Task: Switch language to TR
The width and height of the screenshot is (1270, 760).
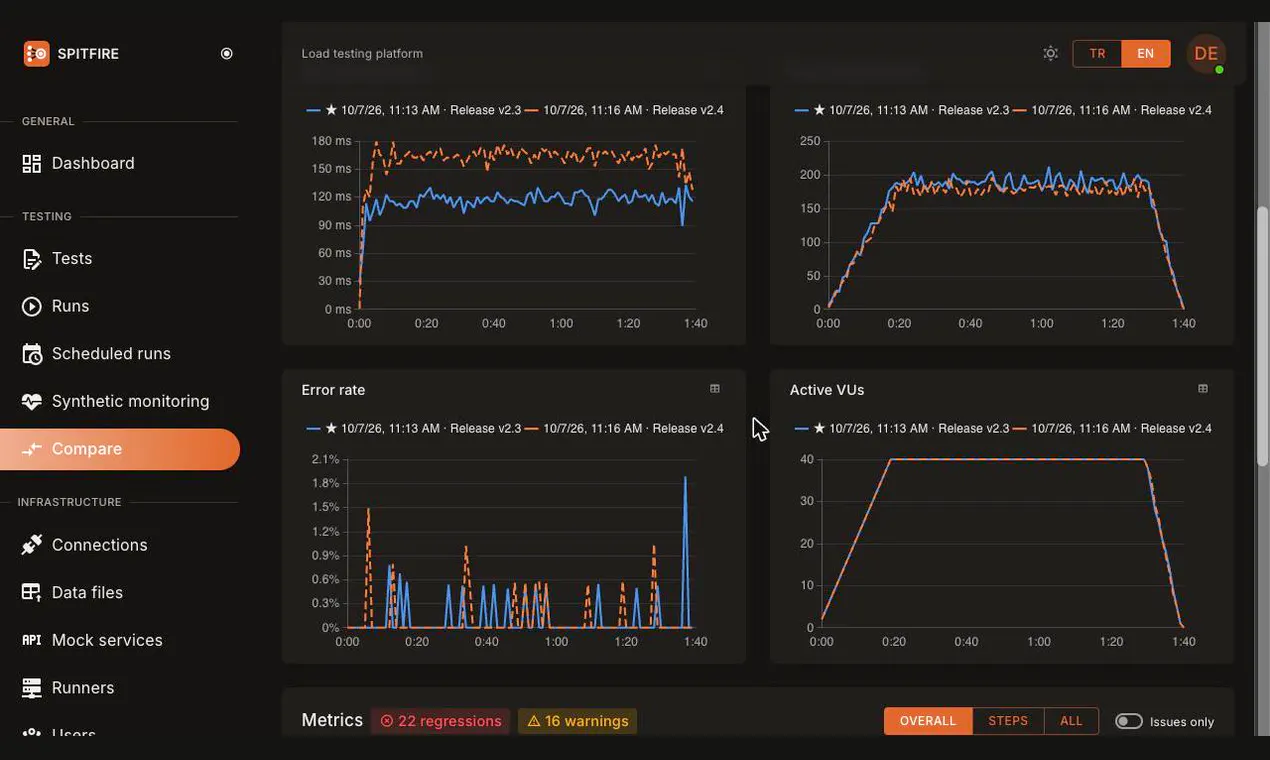Action: pos(1097,53)
